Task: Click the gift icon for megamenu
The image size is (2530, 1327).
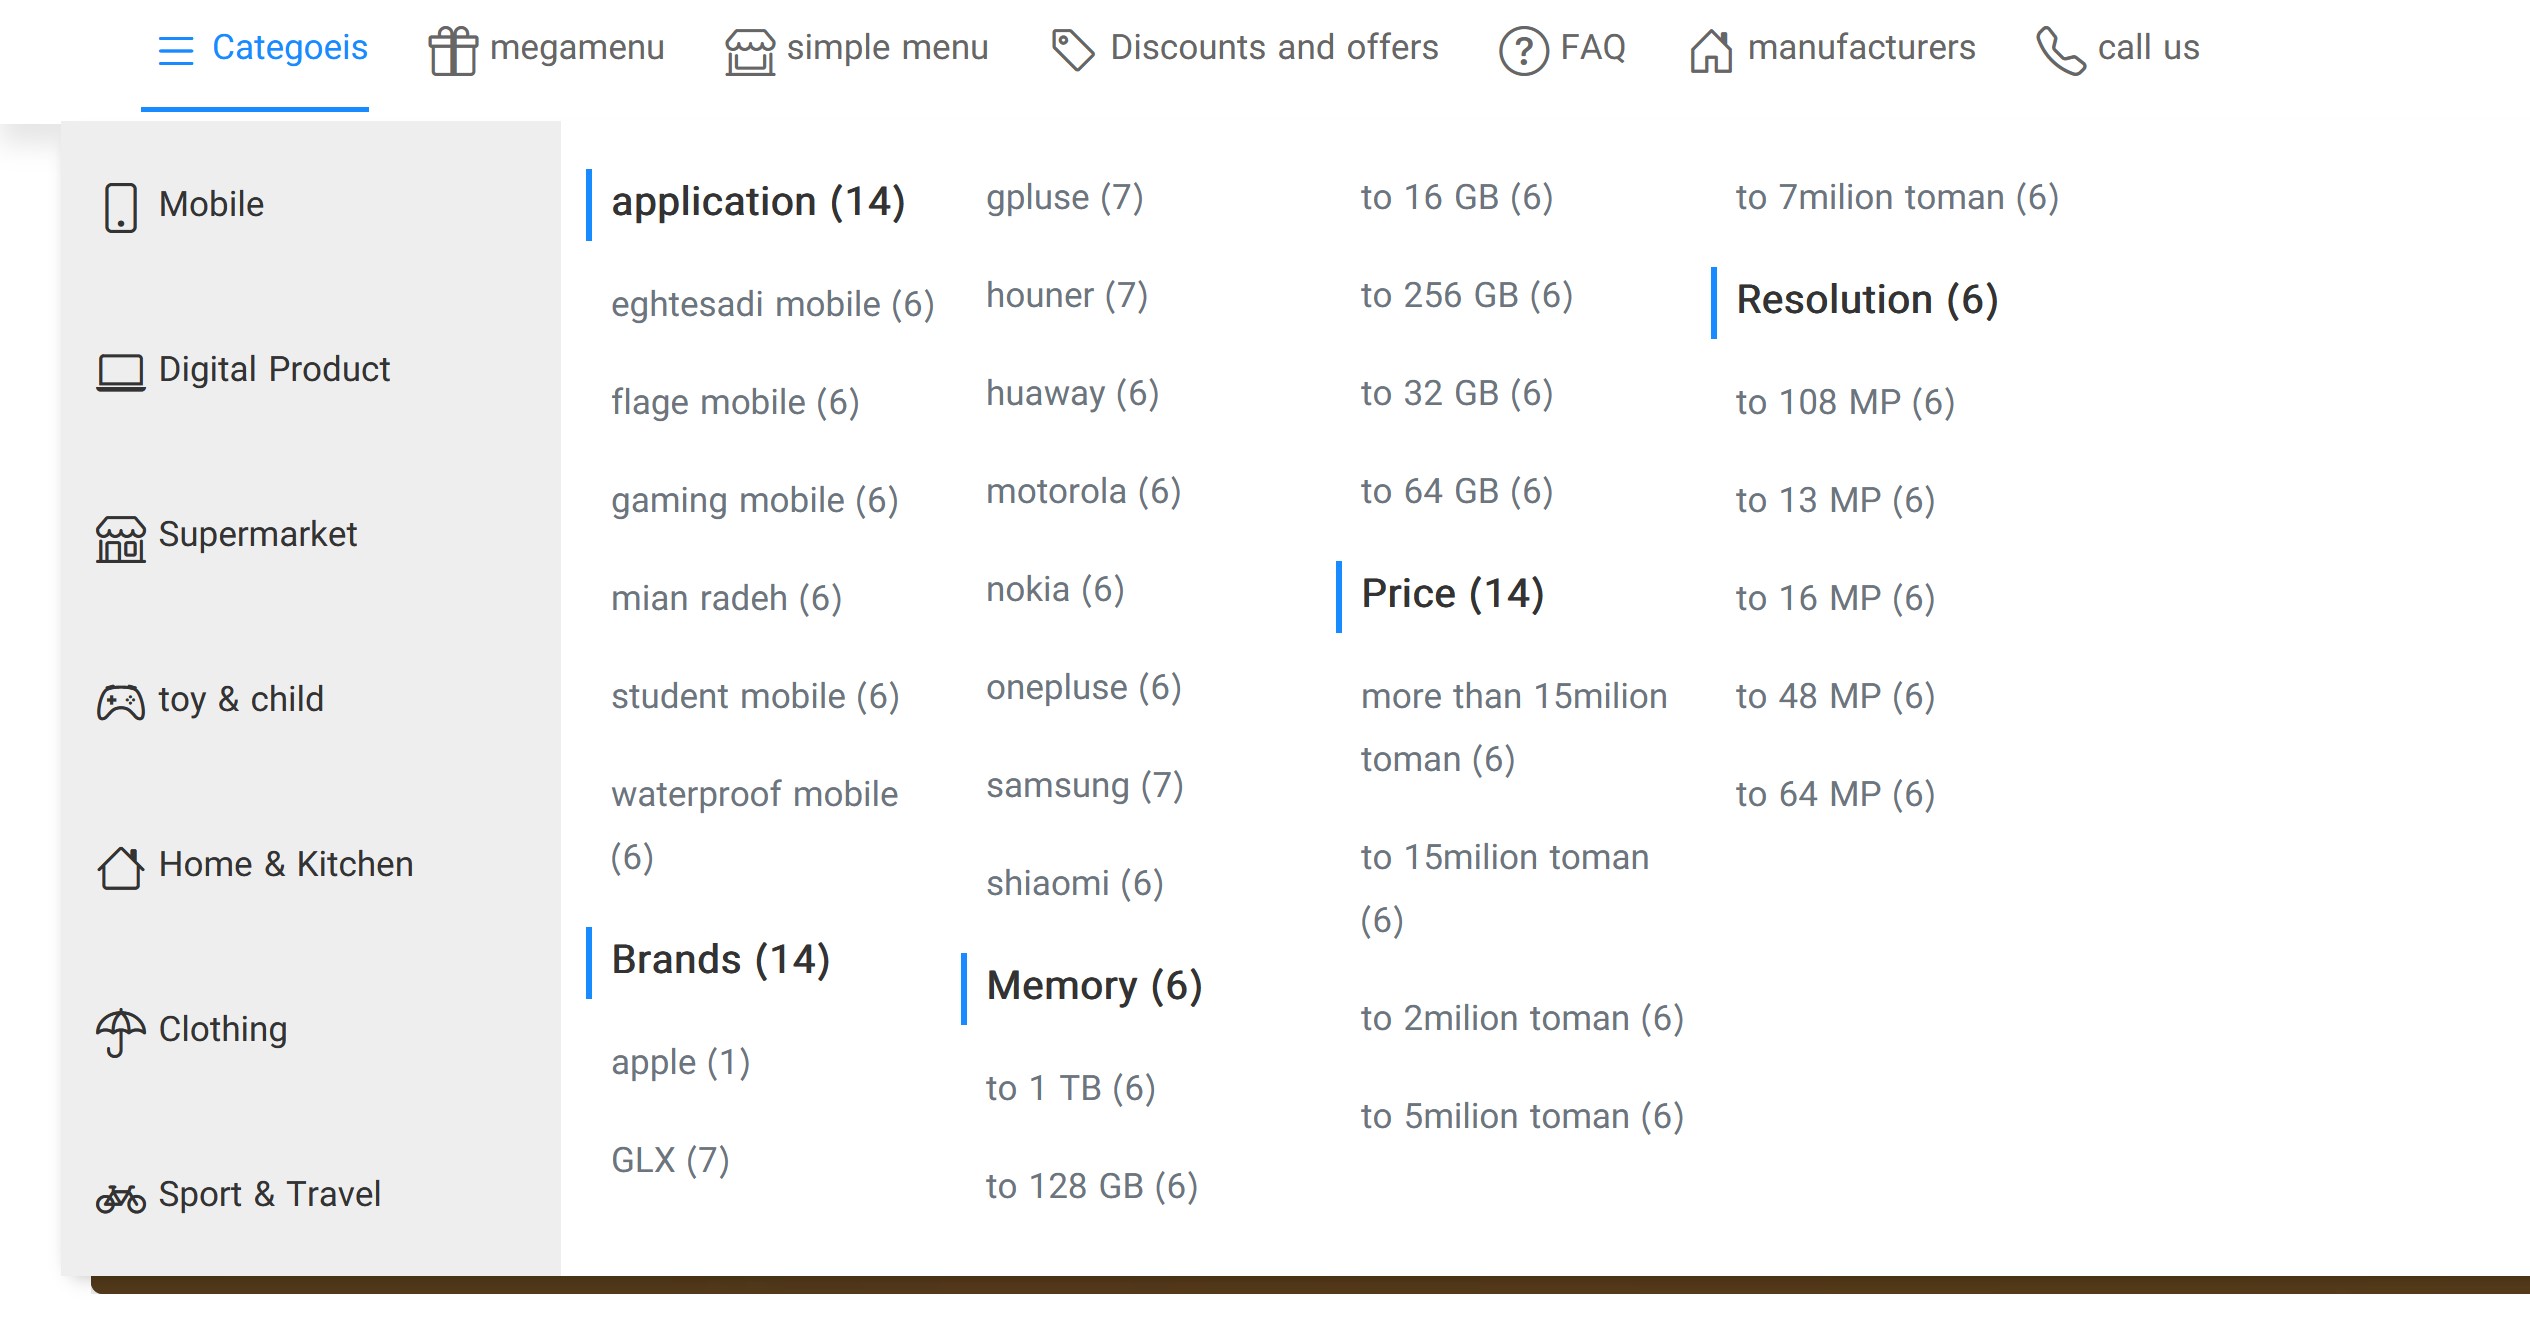Action: tap(452, 50)
